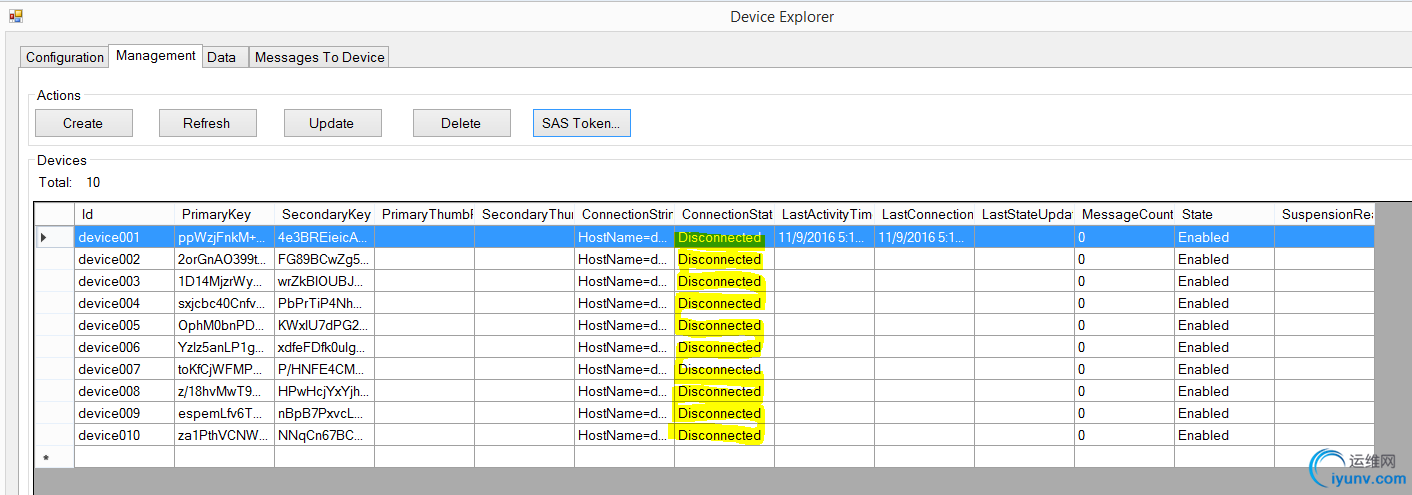Click the Create button
The width and height of the screenshot is (1412, 495).
83,123
